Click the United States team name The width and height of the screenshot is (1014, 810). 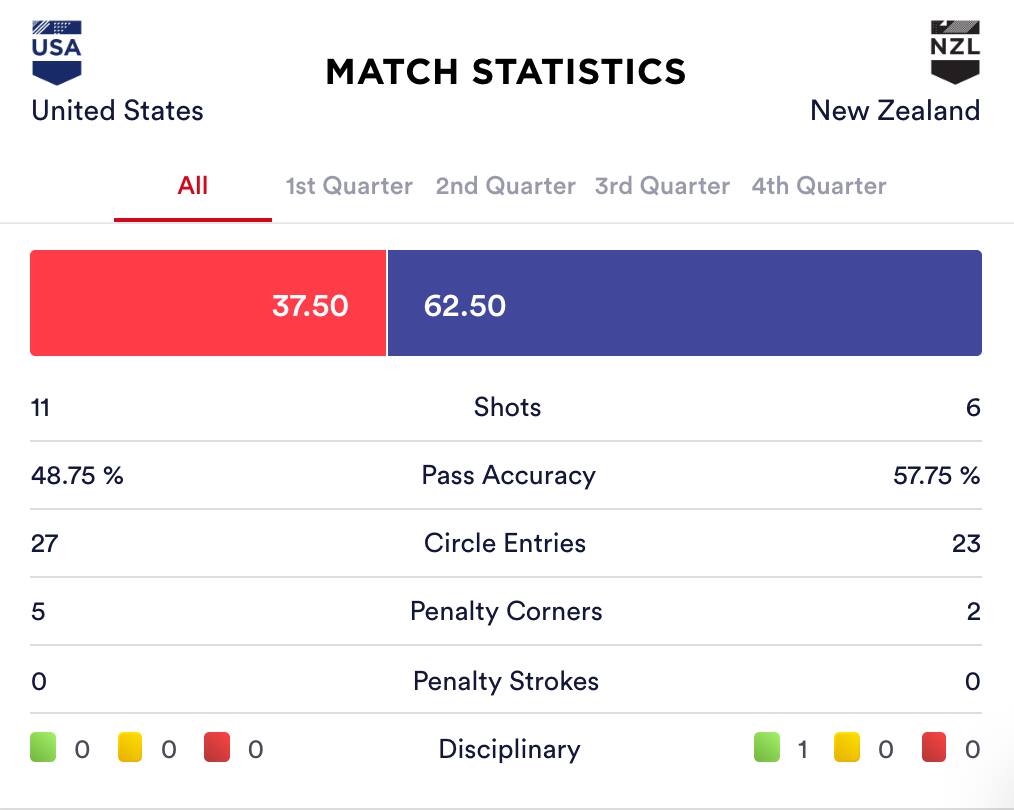point(117,110)
